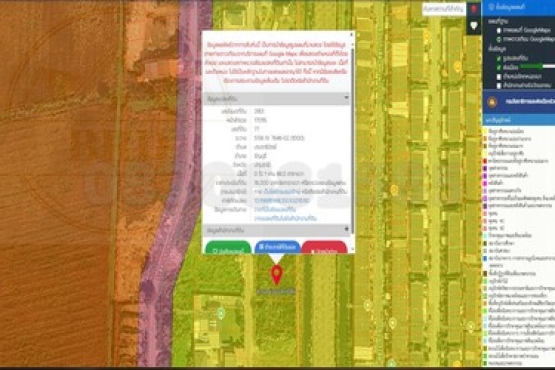Uncheck the first checked data layer checkbox
Image resolution: width=555 pixels, height=370 pixels.
(x=499, y=58)
